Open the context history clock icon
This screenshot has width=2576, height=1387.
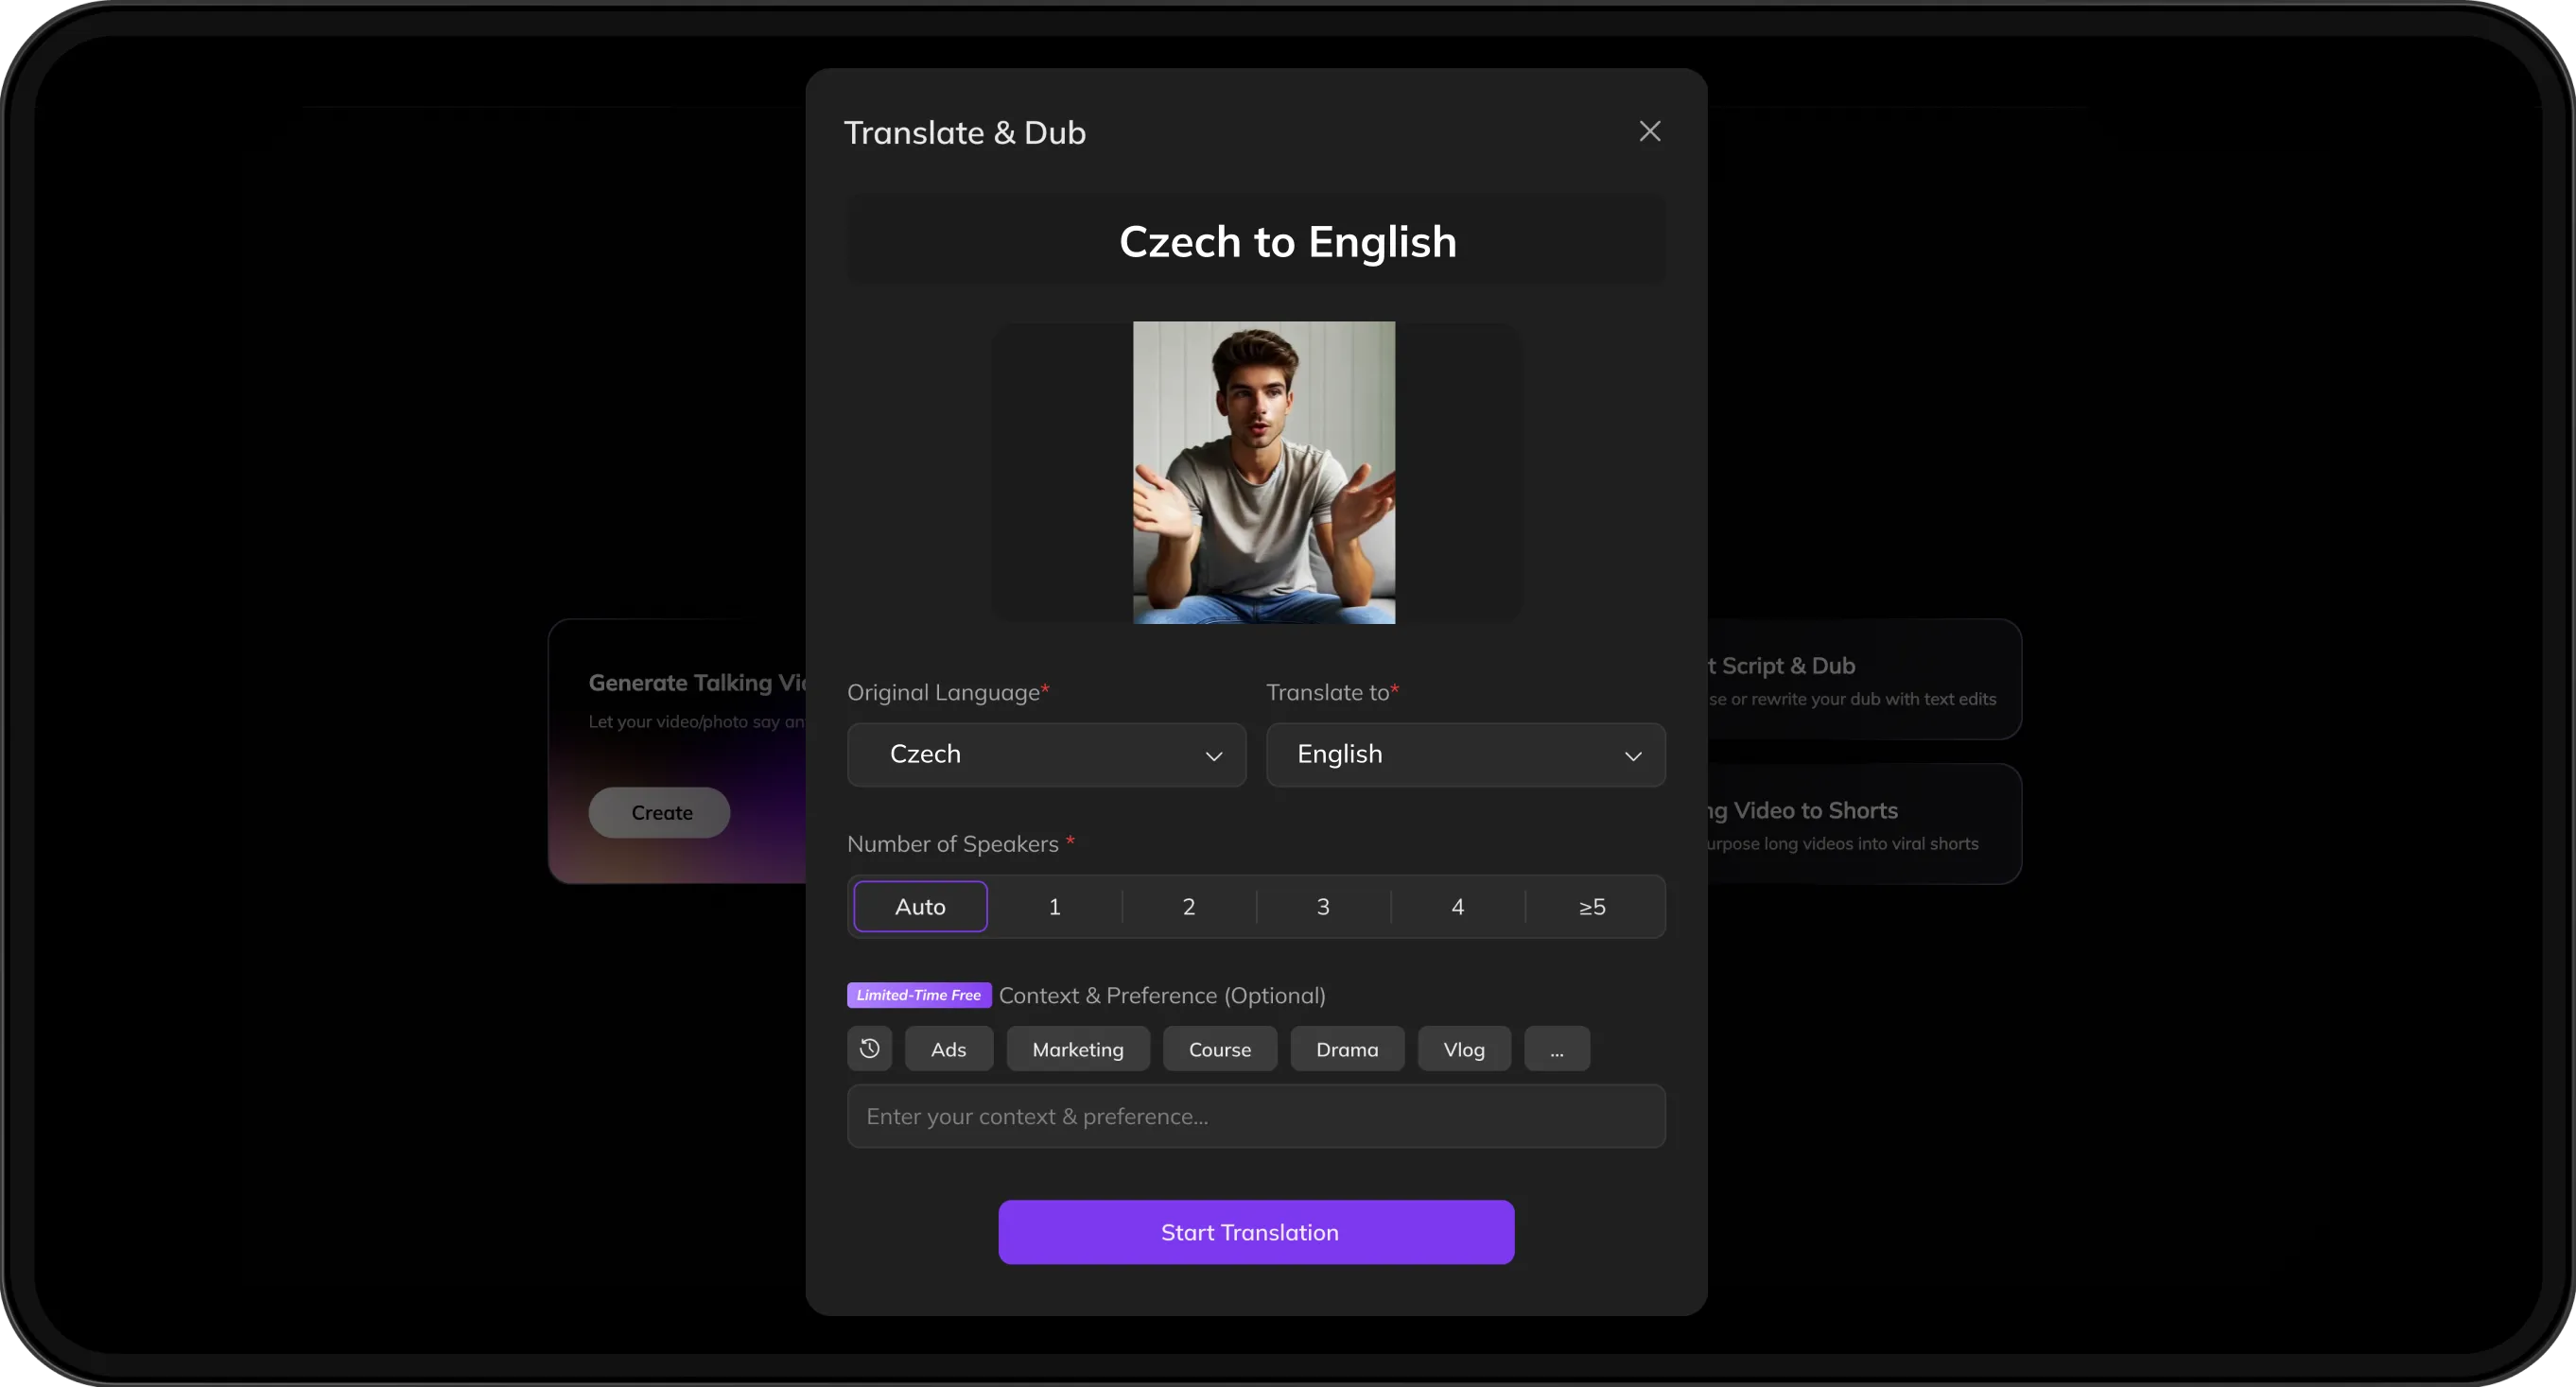click(x=869, y=1048)
